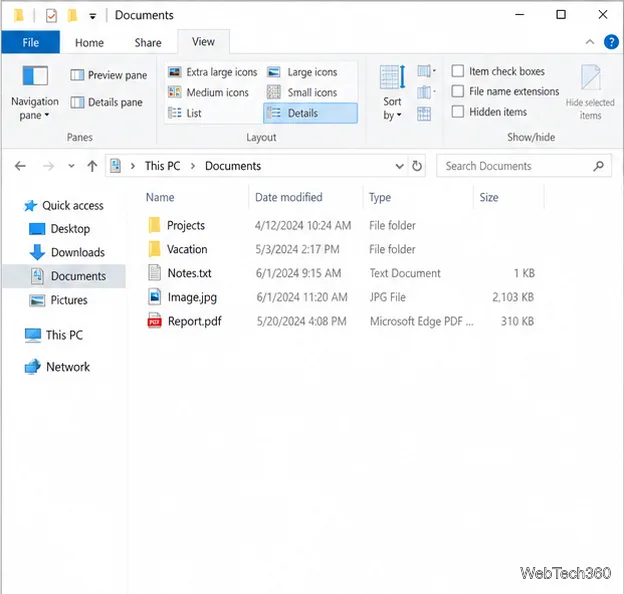Click the Vacation folder name
Image resolution: width=624 pixels, height=594 pixels.
tap(187, 249)
